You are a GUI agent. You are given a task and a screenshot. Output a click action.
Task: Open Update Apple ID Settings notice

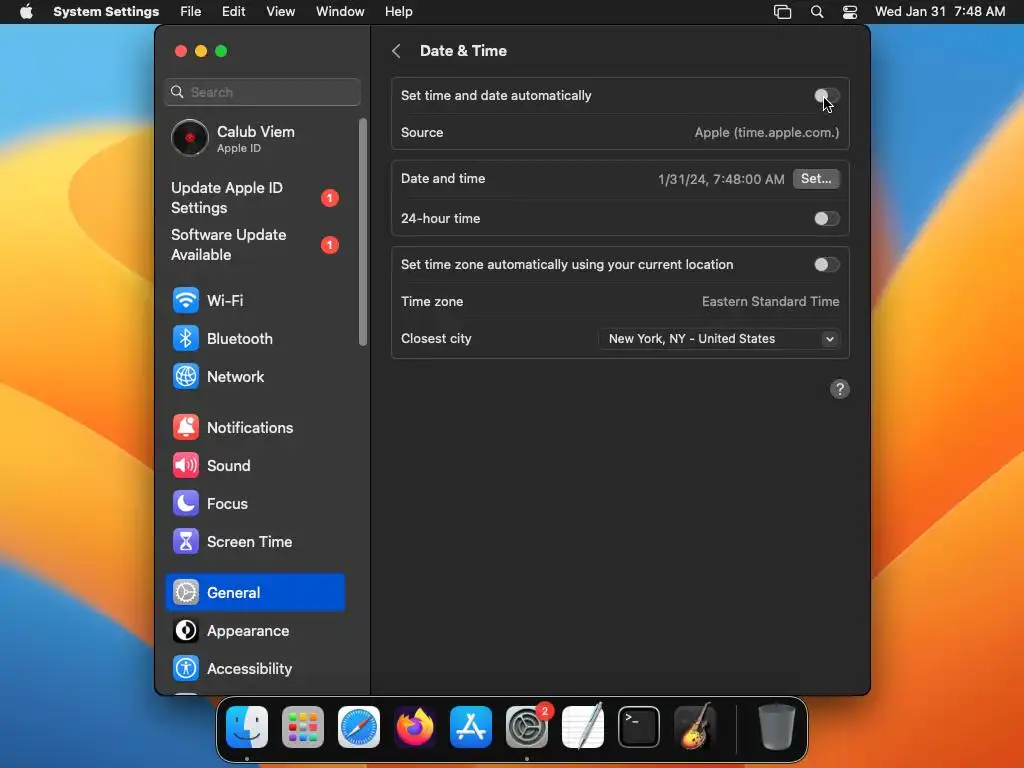pos(255,198)
